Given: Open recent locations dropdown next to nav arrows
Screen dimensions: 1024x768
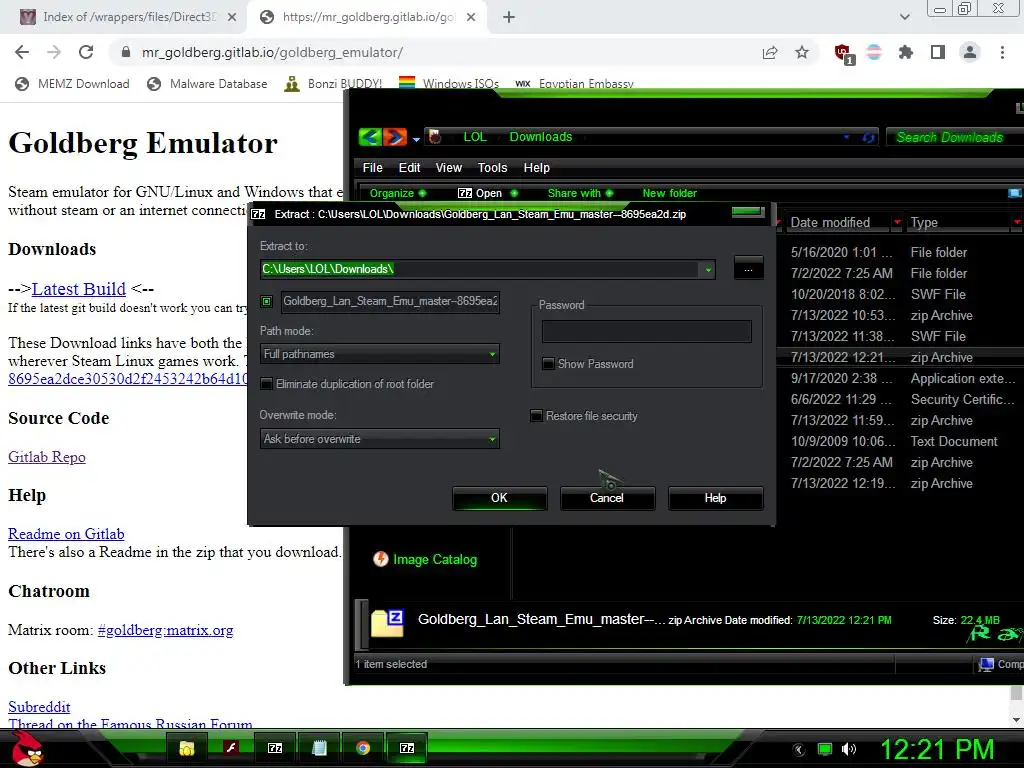Looking at the screenshot, I should 416,139.
